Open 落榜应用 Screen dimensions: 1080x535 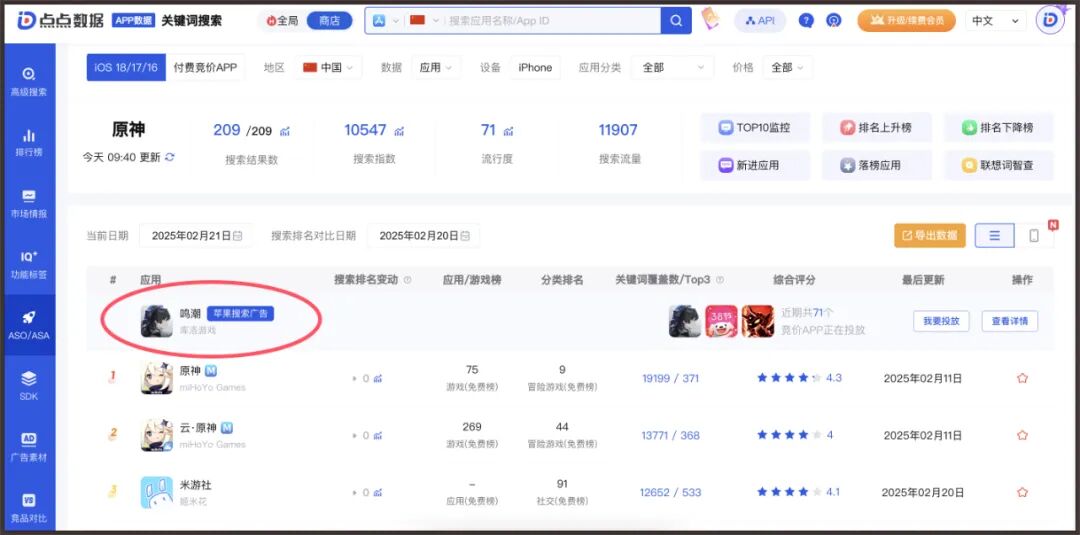point(877,165)
